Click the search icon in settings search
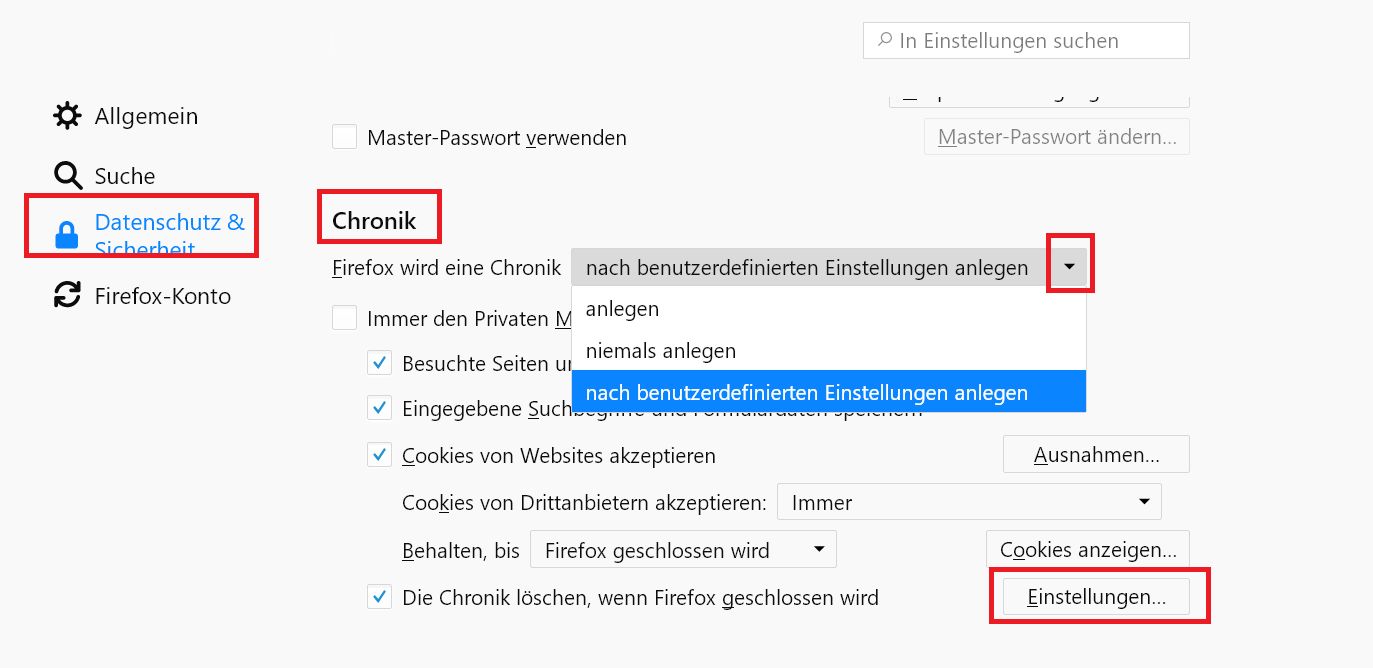Viewport: 1373px width, 668px height. [x=884, y=41]
